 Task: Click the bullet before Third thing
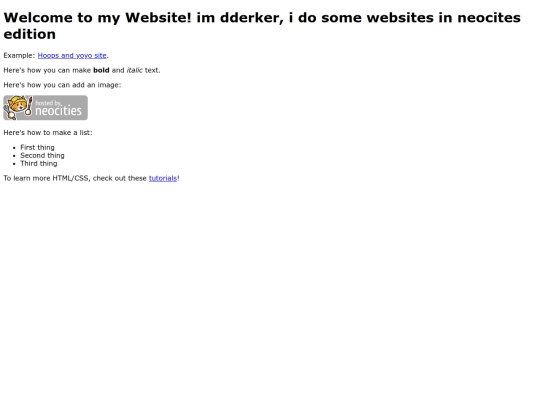click(x=14, y=164)
